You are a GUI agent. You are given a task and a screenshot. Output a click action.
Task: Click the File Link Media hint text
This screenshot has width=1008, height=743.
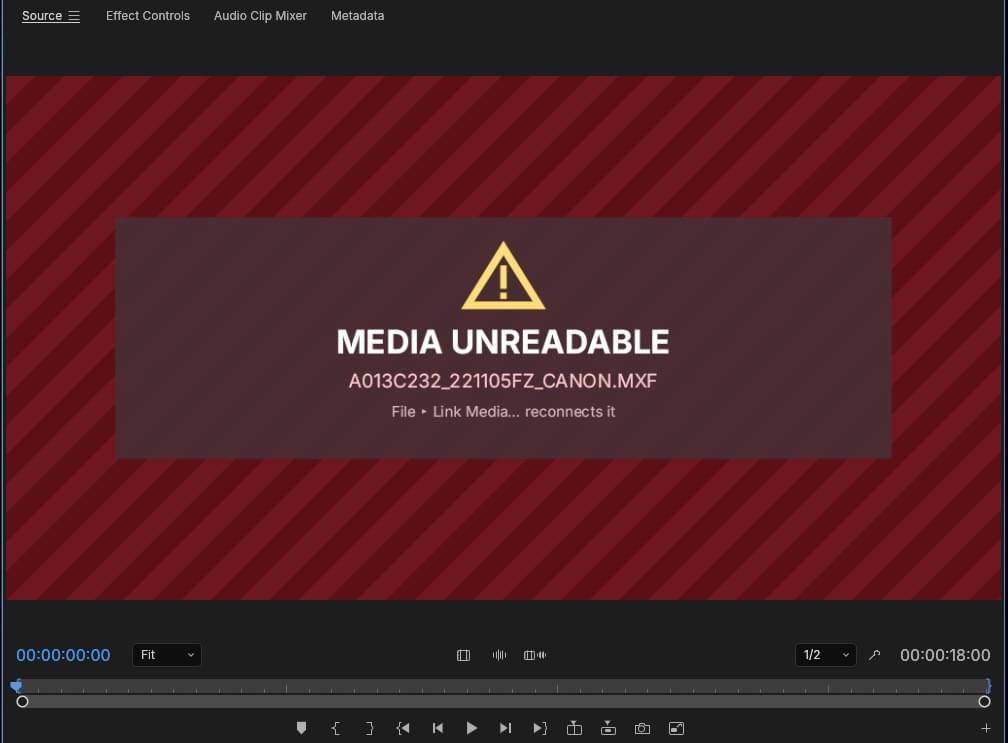pyautogui.click(x=503, y=412)
